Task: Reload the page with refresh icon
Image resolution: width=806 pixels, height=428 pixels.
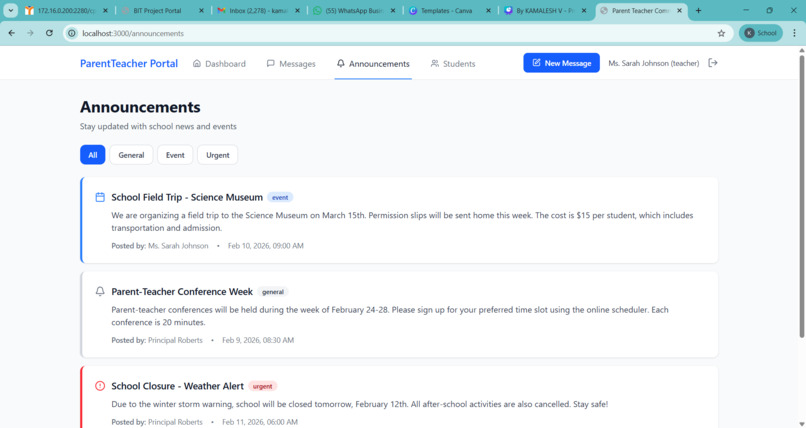Action: point(49,33)
